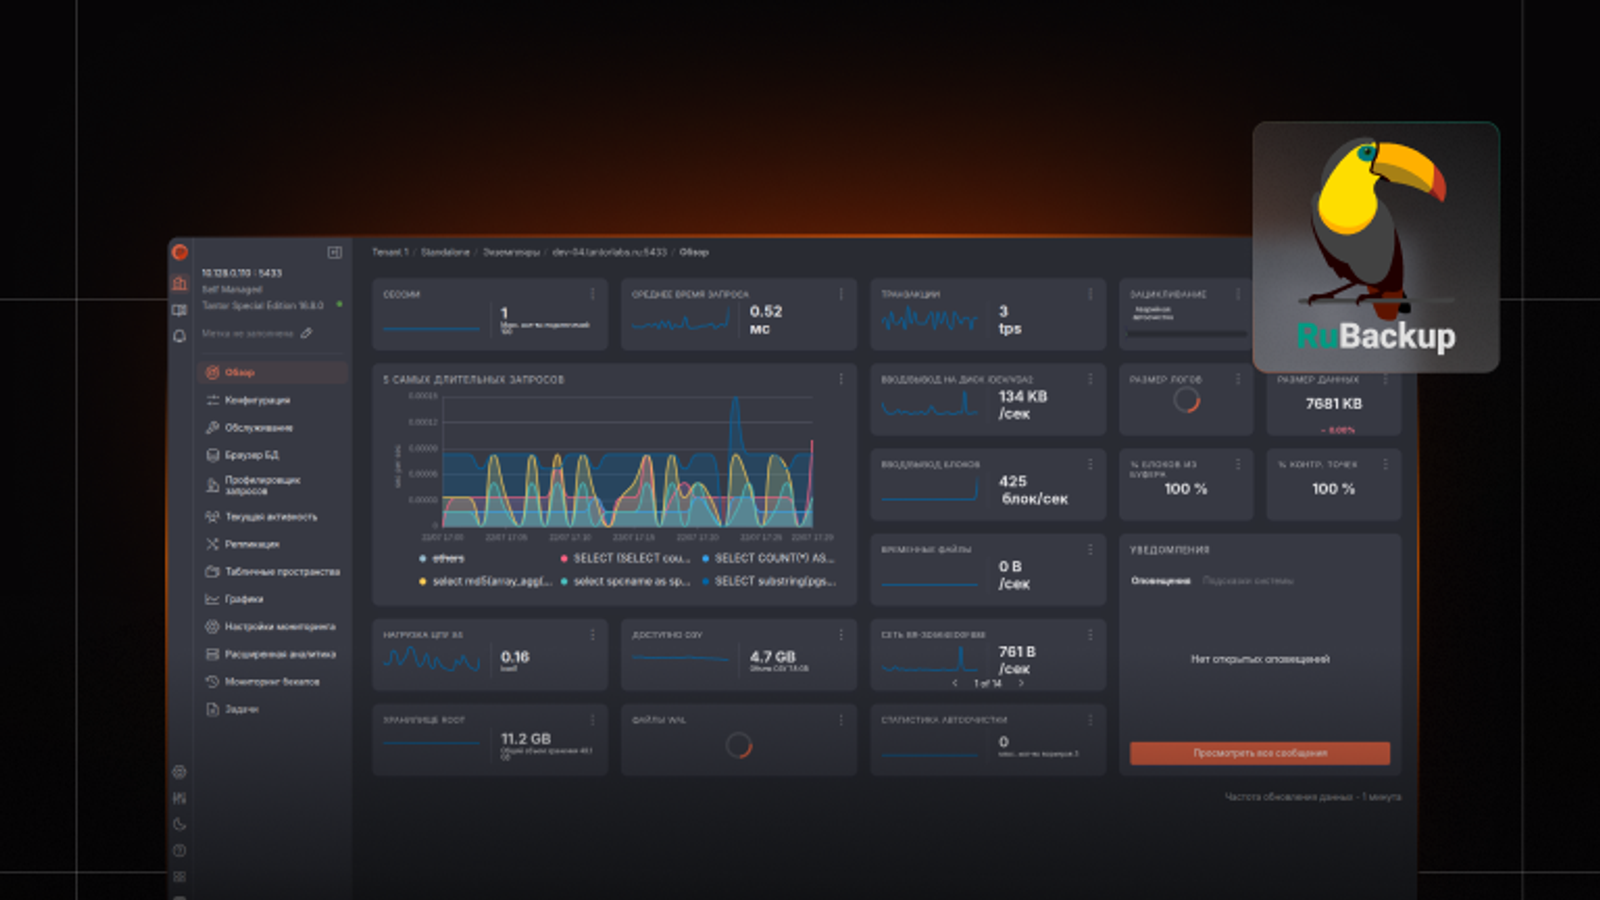Open the notifications bell icon in left rail
The height and width of the screenshot is (900, 1600).
180,337
